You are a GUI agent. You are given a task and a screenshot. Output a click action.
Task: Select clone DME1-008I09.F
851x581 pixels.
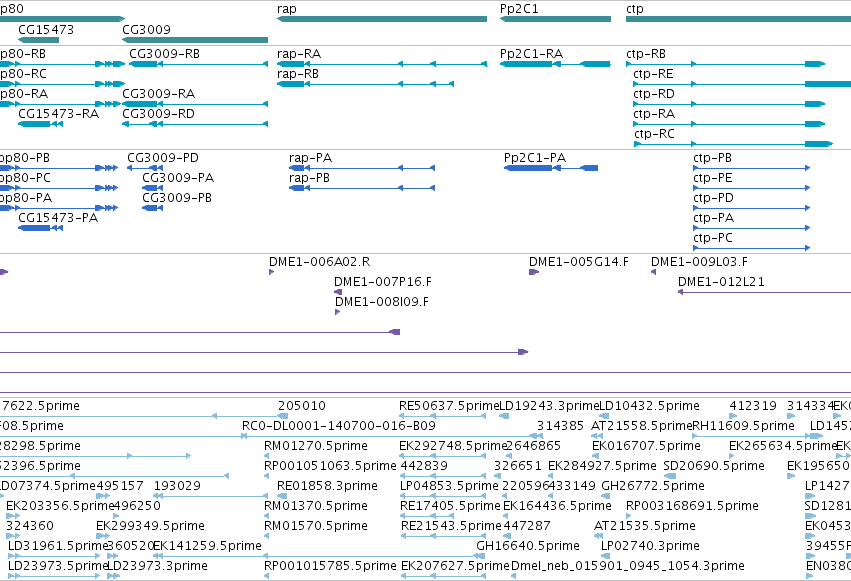(382, 302)
